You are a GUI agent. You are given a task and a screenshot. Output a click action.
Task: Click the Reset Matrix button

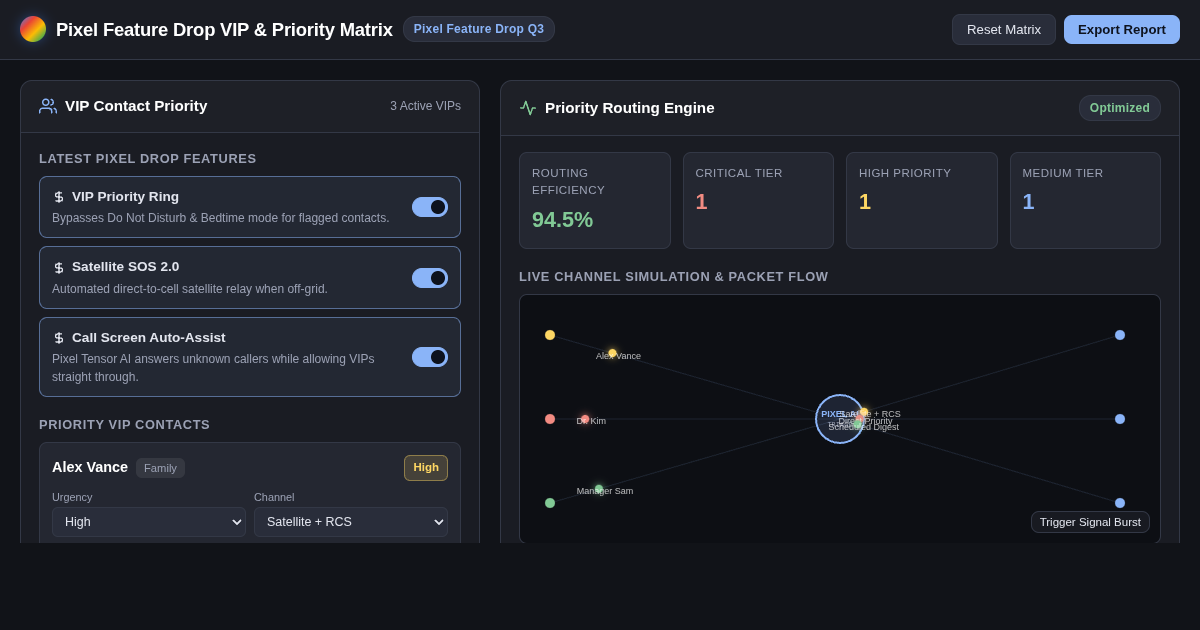pos(1004,30)
